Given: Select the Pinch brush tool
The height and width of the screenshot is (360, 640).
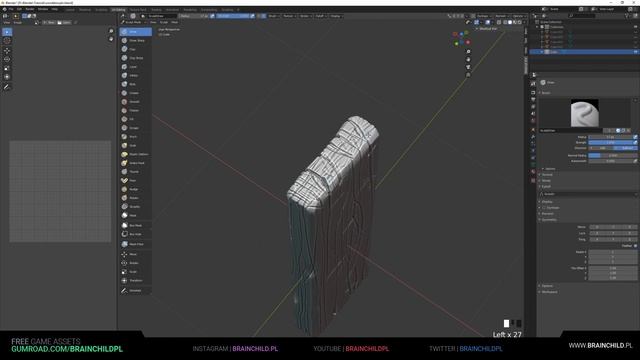Looking at the screenshot, I should pyautogui.click(x=136, y=137).
